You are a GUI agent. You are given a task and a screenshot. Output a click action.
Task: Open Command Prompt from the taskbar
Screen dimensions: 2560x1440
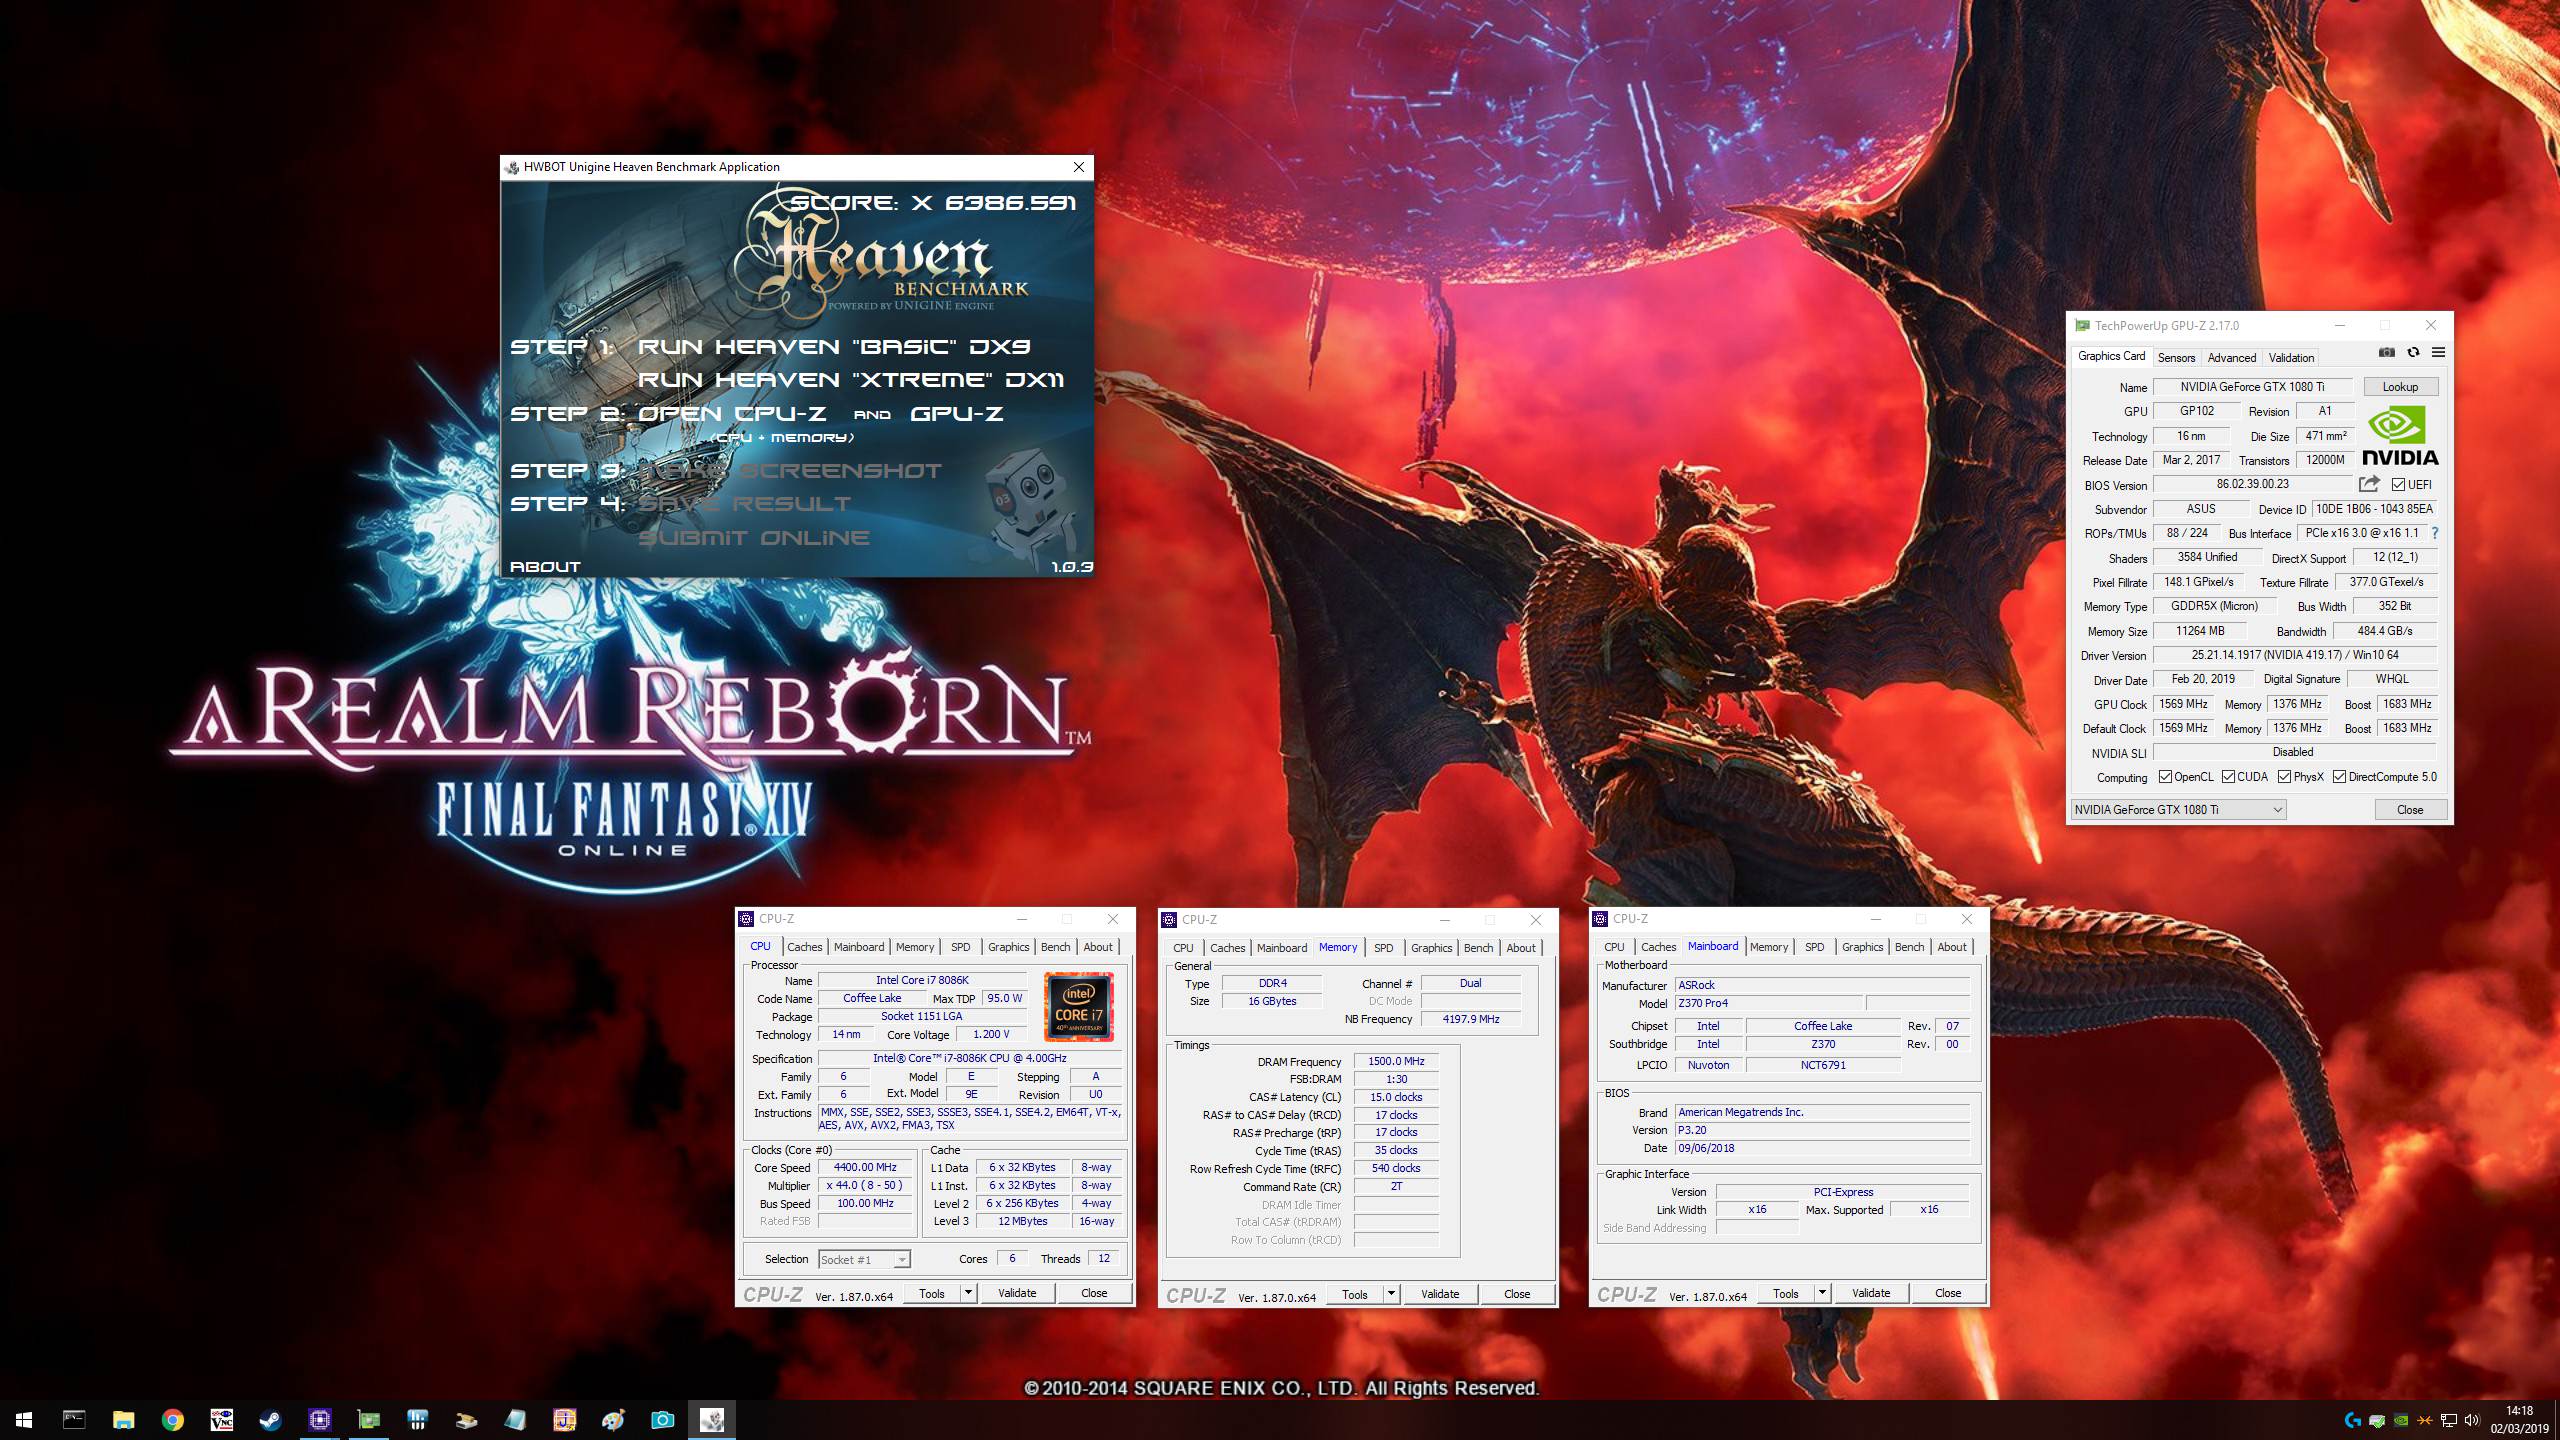tap(74, 1420)
